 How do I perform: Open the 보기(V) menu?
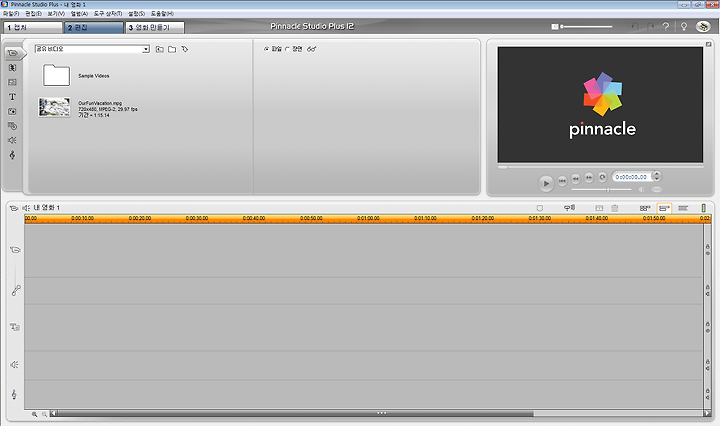click(x=56, y=14)
